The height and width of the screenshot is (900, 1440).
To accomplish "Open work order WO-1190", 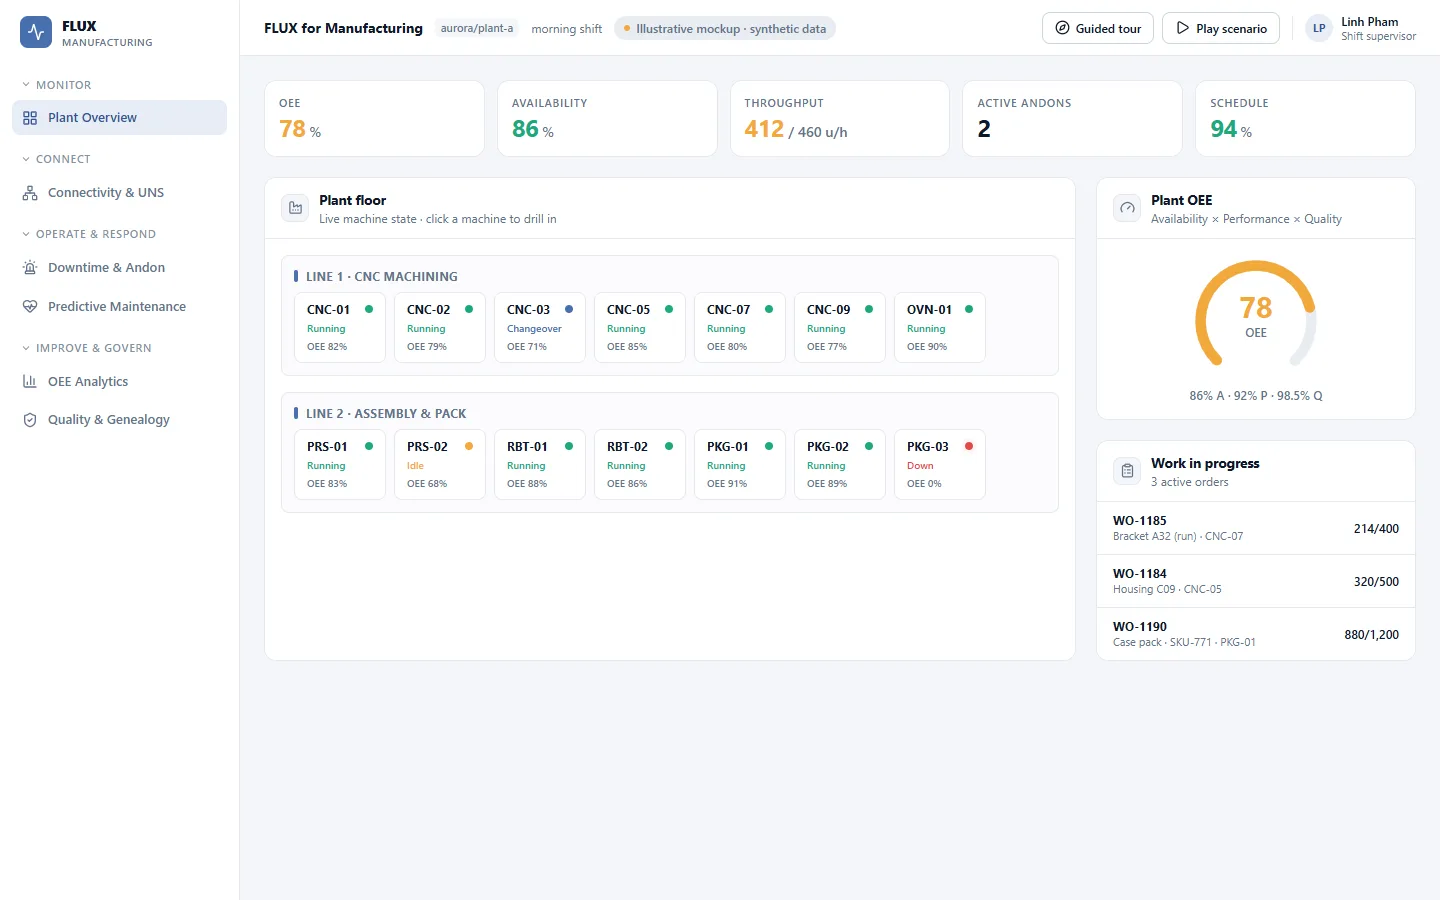I will click(1256, 634).
